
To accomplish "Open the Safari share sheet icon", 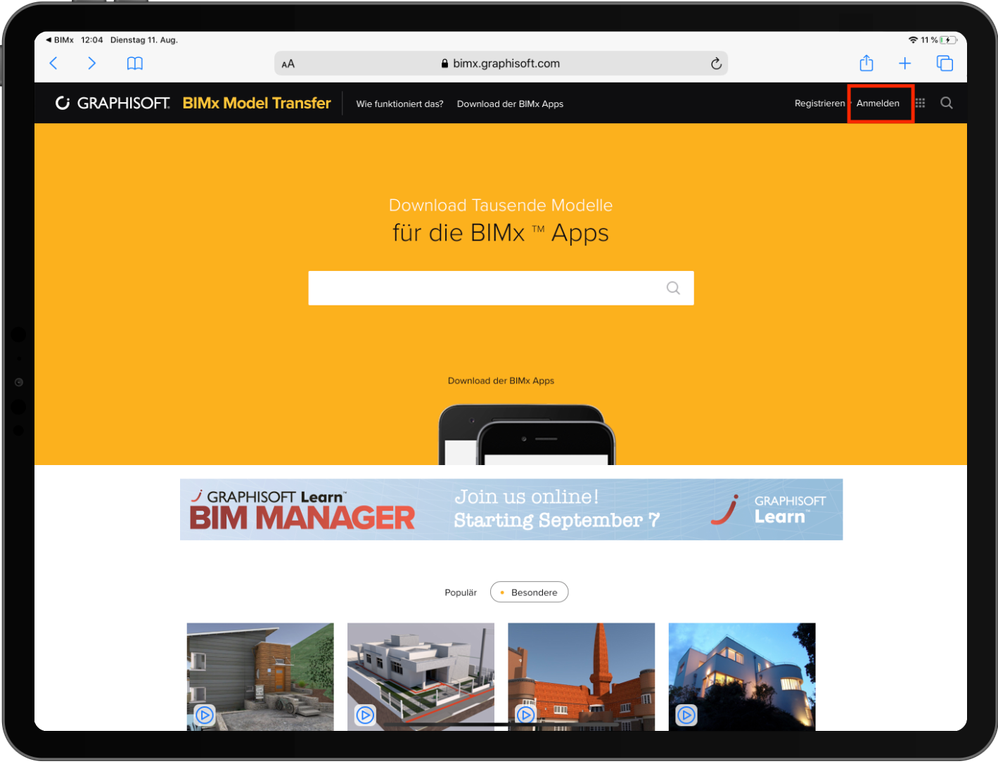I will click(866, 63).
